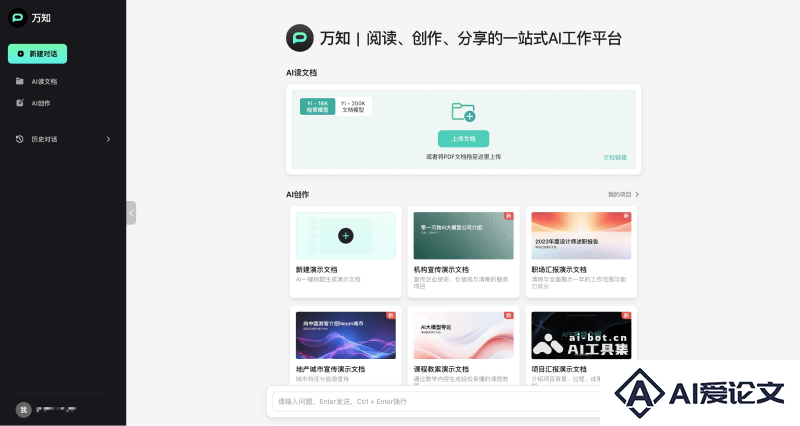This screenshot has width=800, height=426.
Task: Click the 地产城市宣传演示文档 title text
Action: (330, 369)
